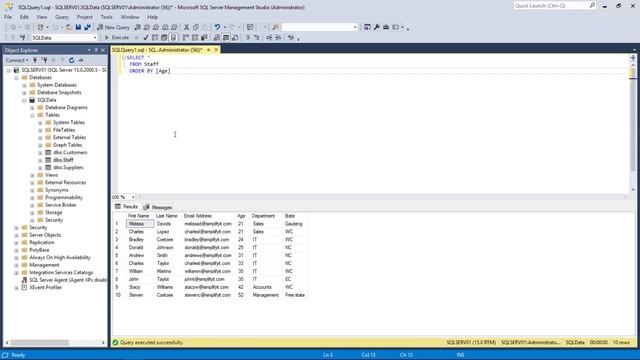Toggle IntelliSense Enabled button

173,38
